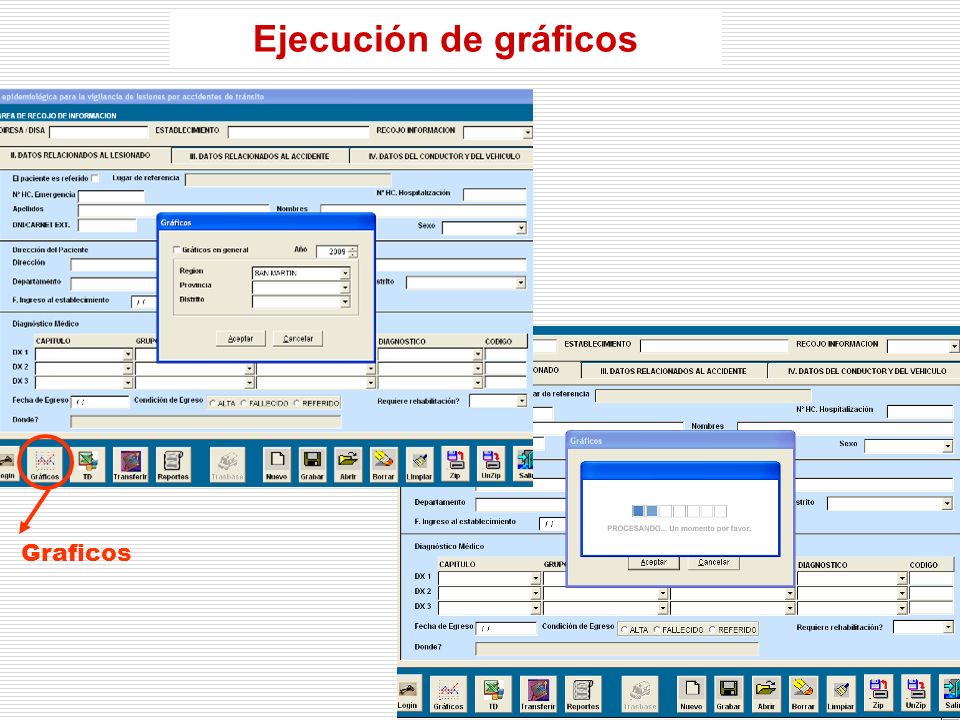Click Borrar eraser icon in upper-left window

(x=383, y=464)
